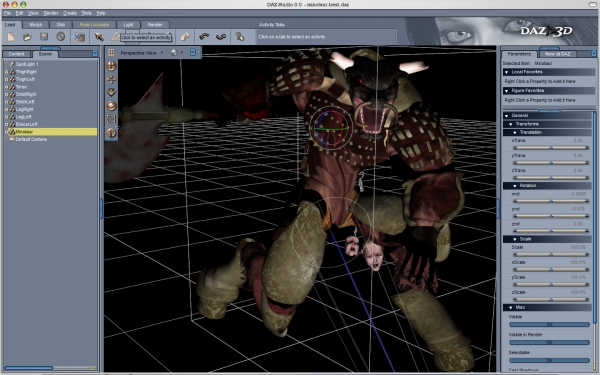Collapse the Scale group triangle
Image resolution: width=600 pixels, height=375 pixels.
(515, 239)
